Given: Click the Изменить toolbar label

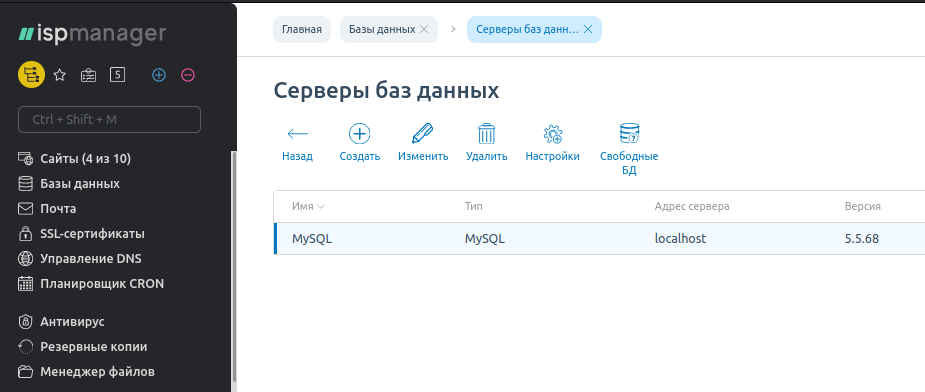Looking at the screenshot, I should tap(423, 156).
